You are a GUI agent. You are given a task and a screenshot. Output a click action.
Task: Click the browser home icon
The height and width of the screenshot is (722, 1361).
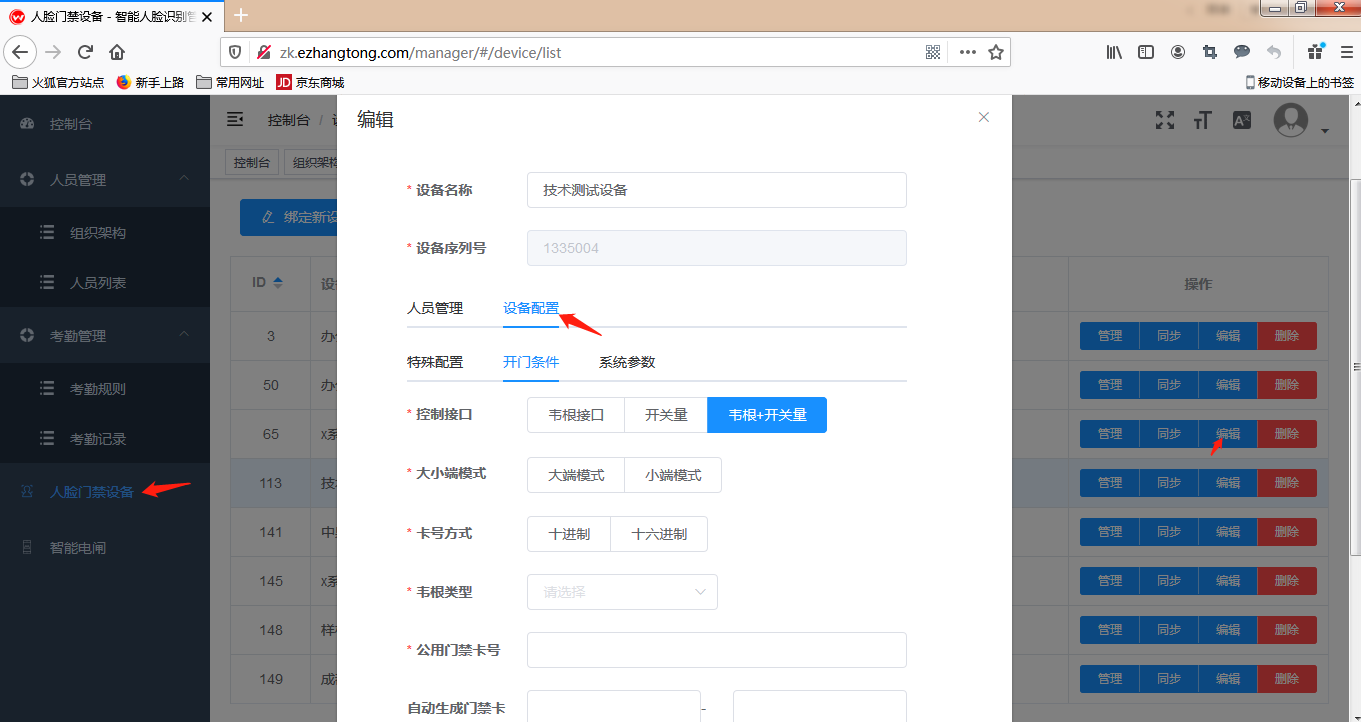[x=117, y=52]
